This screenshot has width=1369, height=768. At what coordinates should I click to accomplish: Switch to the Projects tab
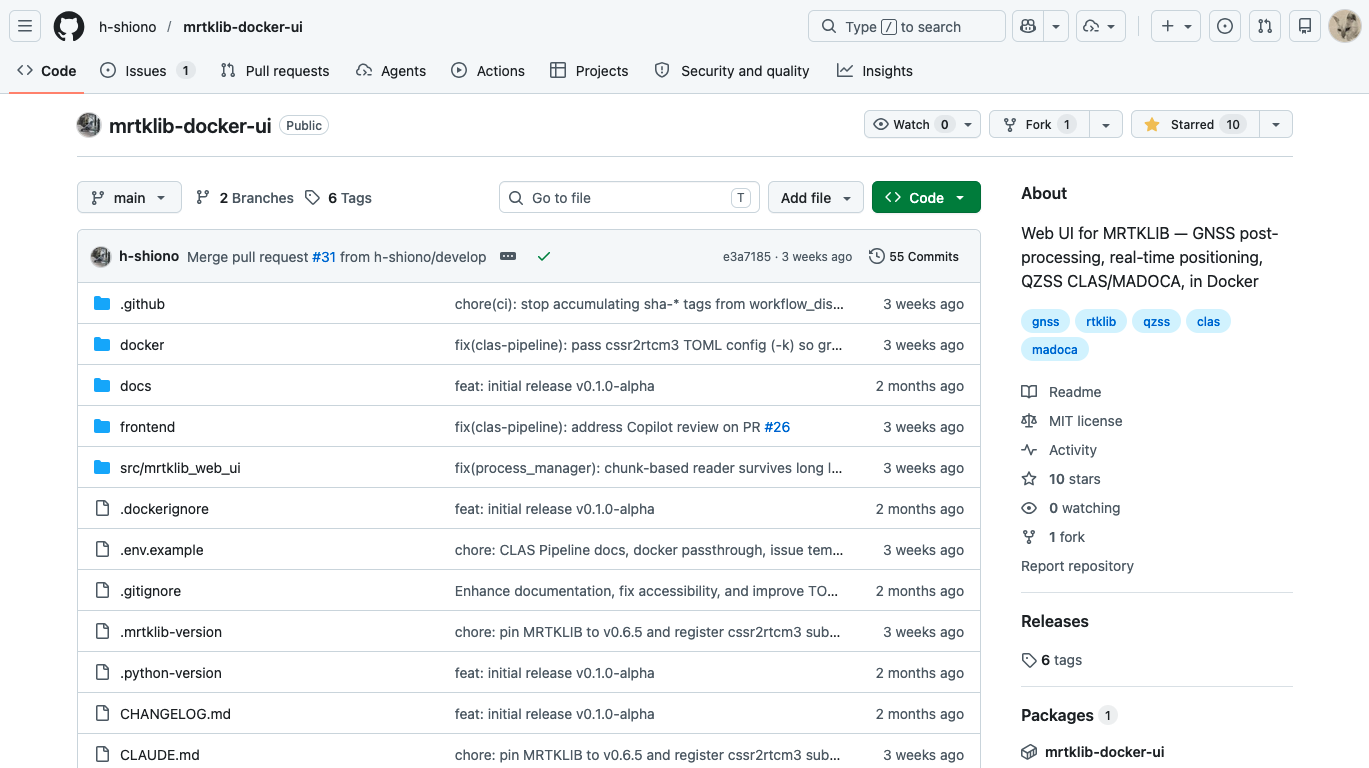589,71
